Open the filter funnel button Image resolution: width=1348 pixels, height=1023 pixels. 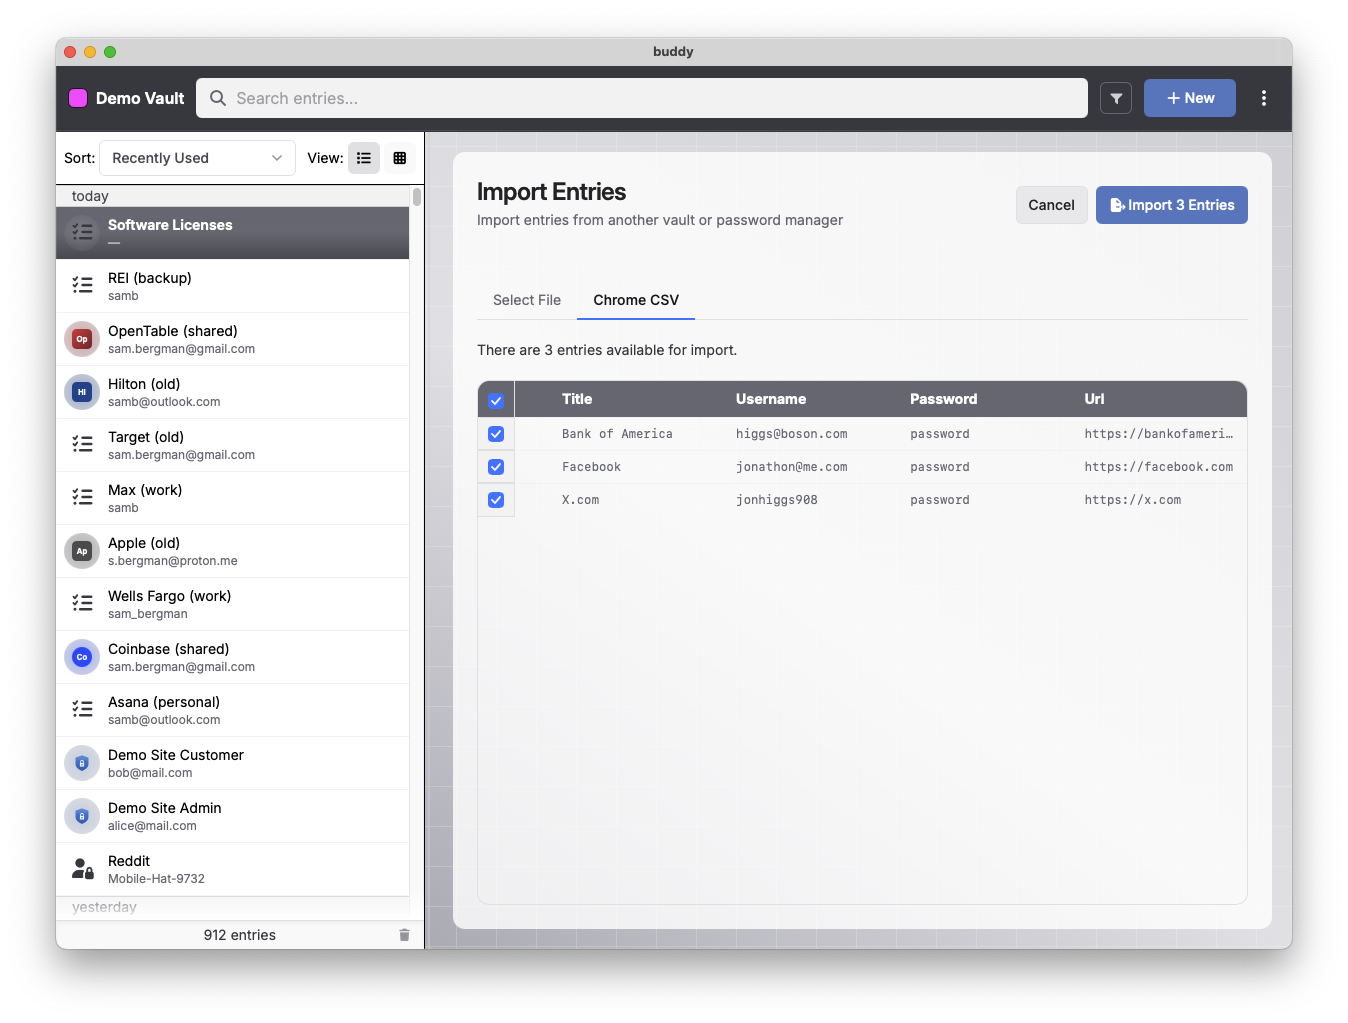point(1116,98)
